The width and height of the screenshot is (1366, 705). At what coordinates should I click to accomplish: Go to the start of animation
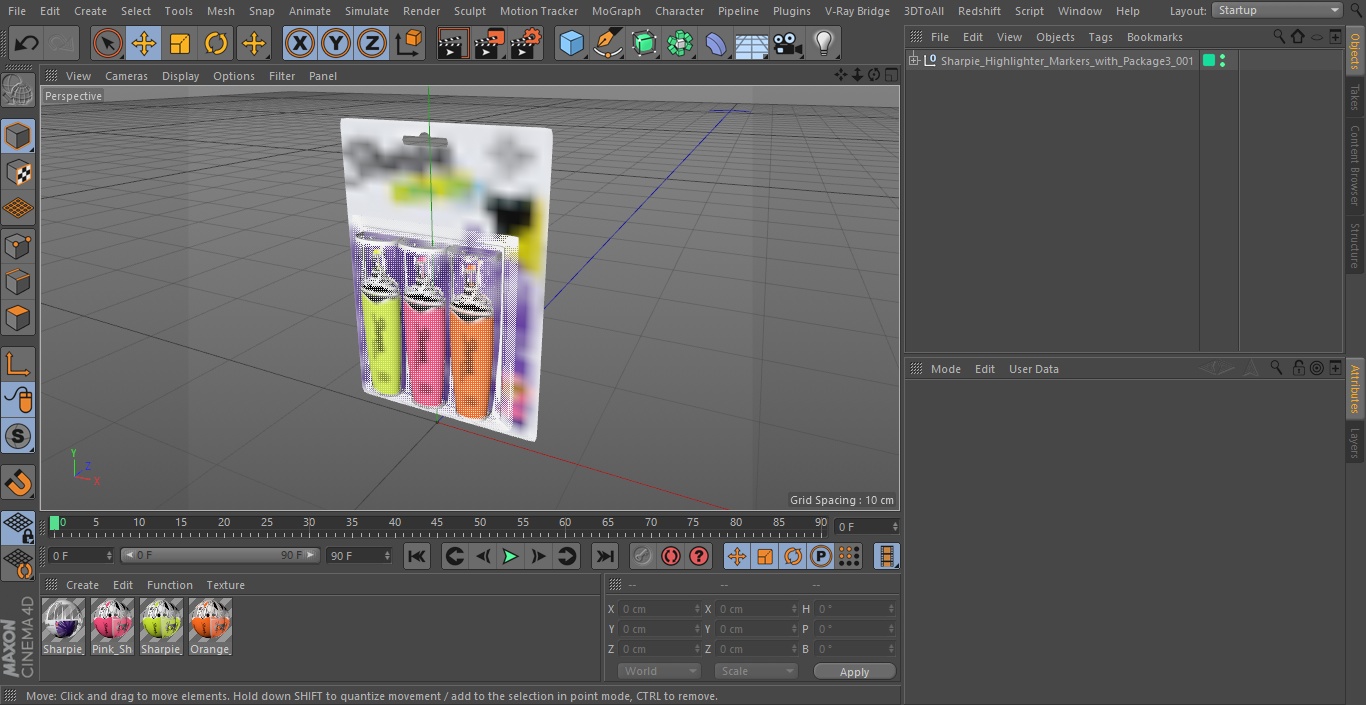point(417,556)
